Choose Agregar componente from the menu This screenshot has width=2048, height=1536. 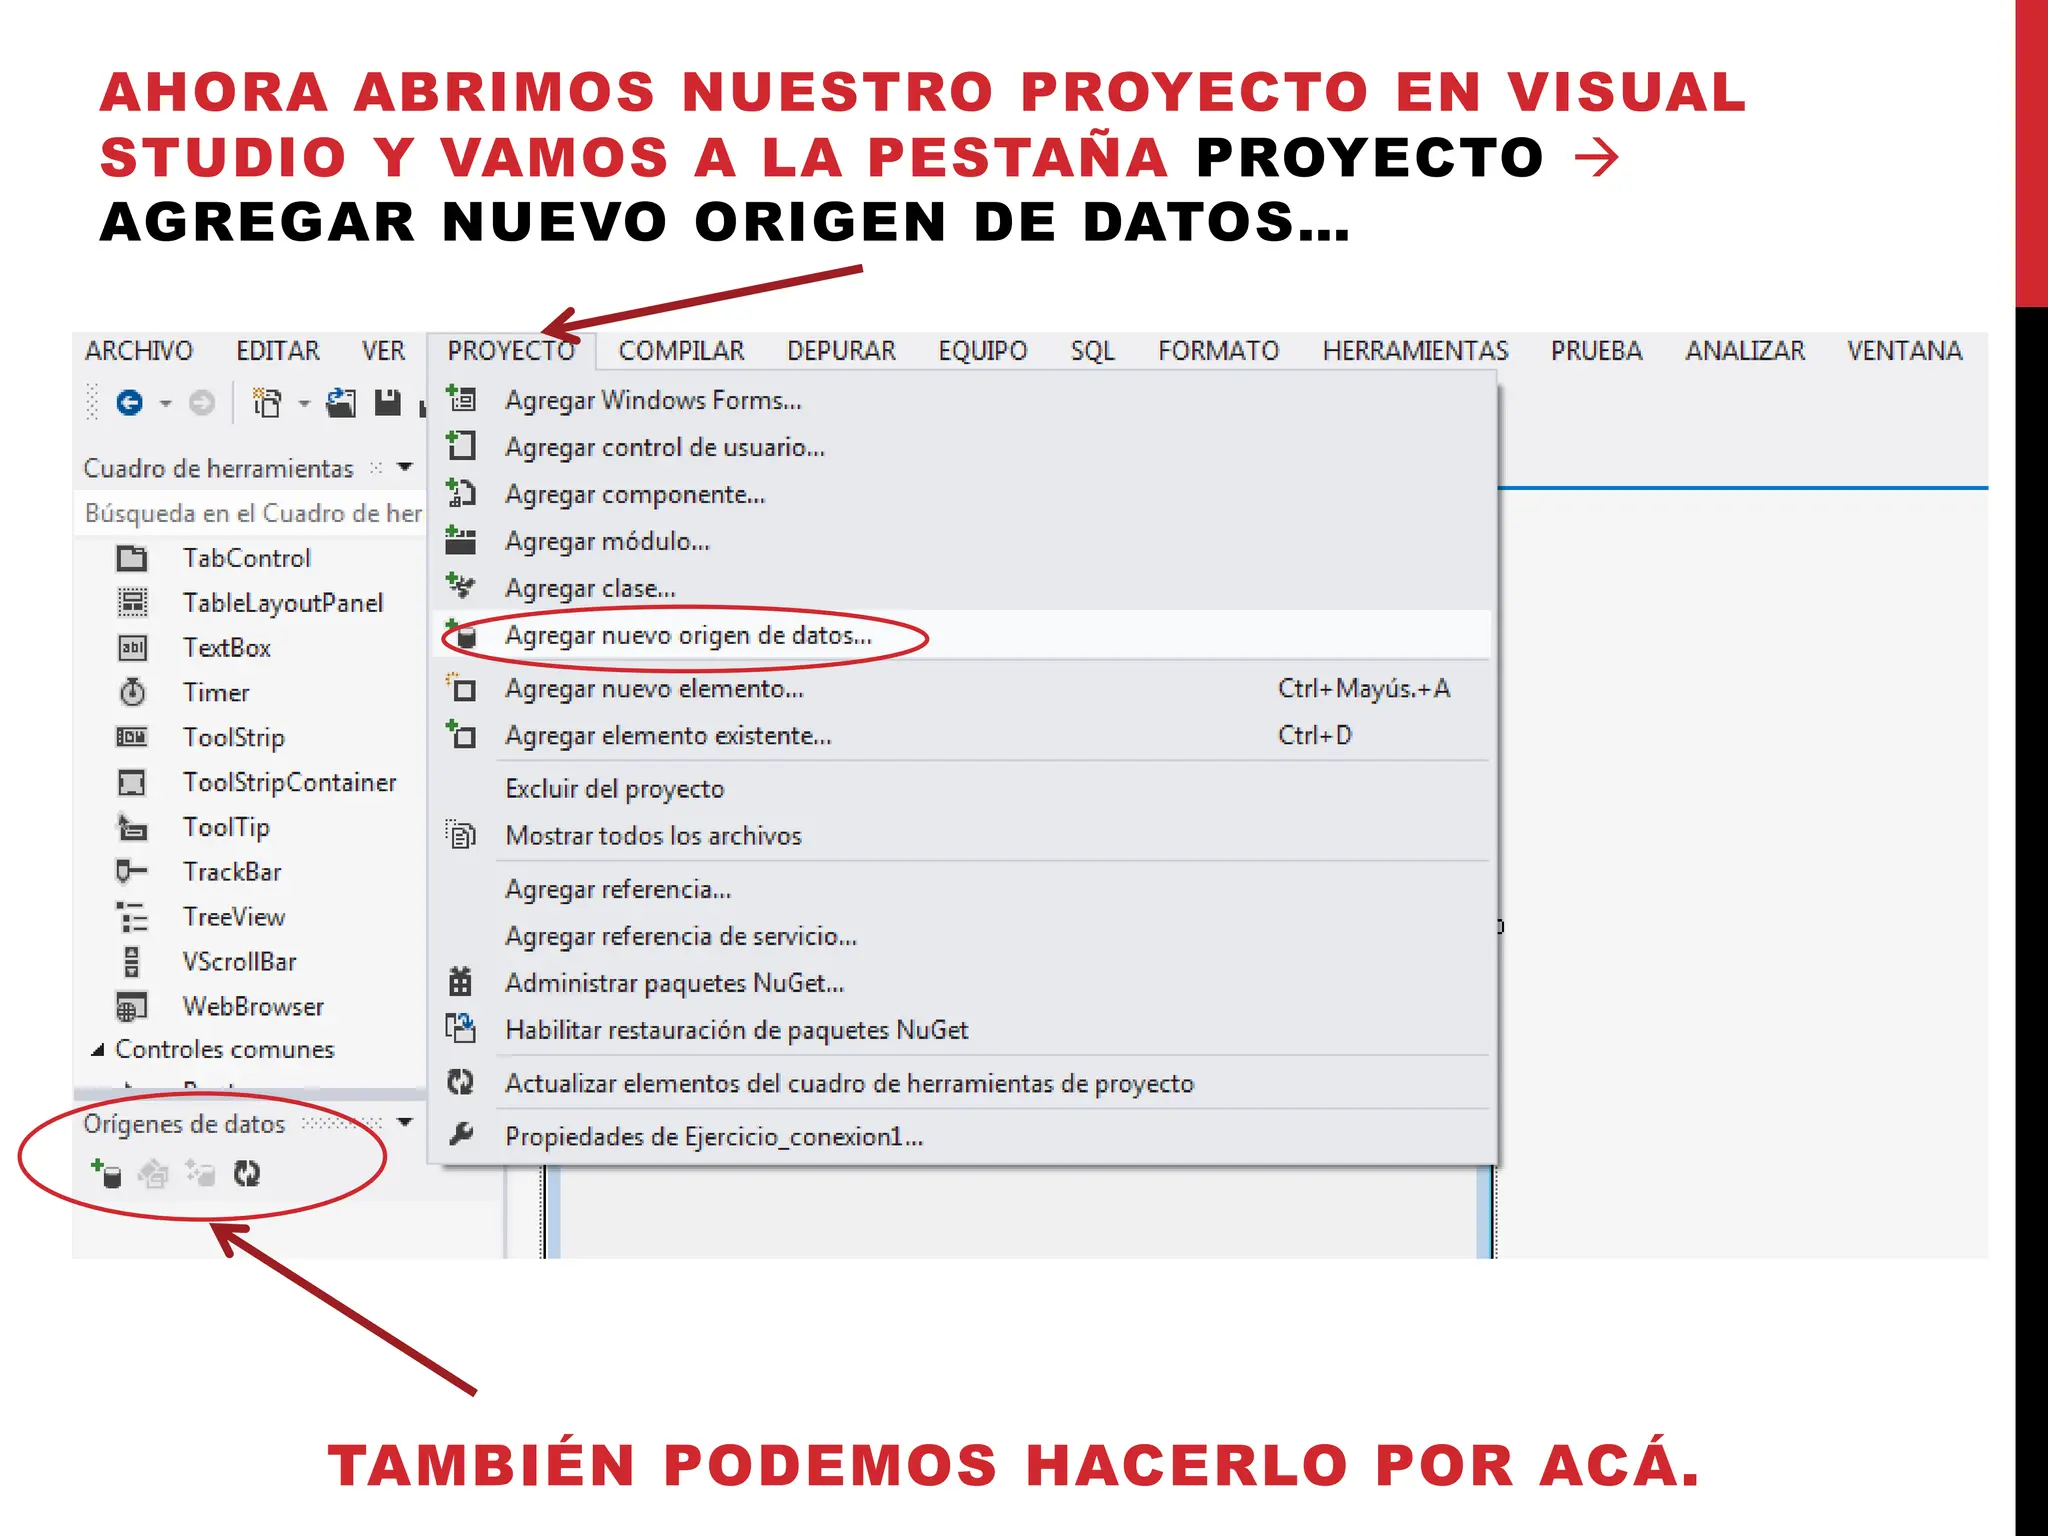click(962, 494)
